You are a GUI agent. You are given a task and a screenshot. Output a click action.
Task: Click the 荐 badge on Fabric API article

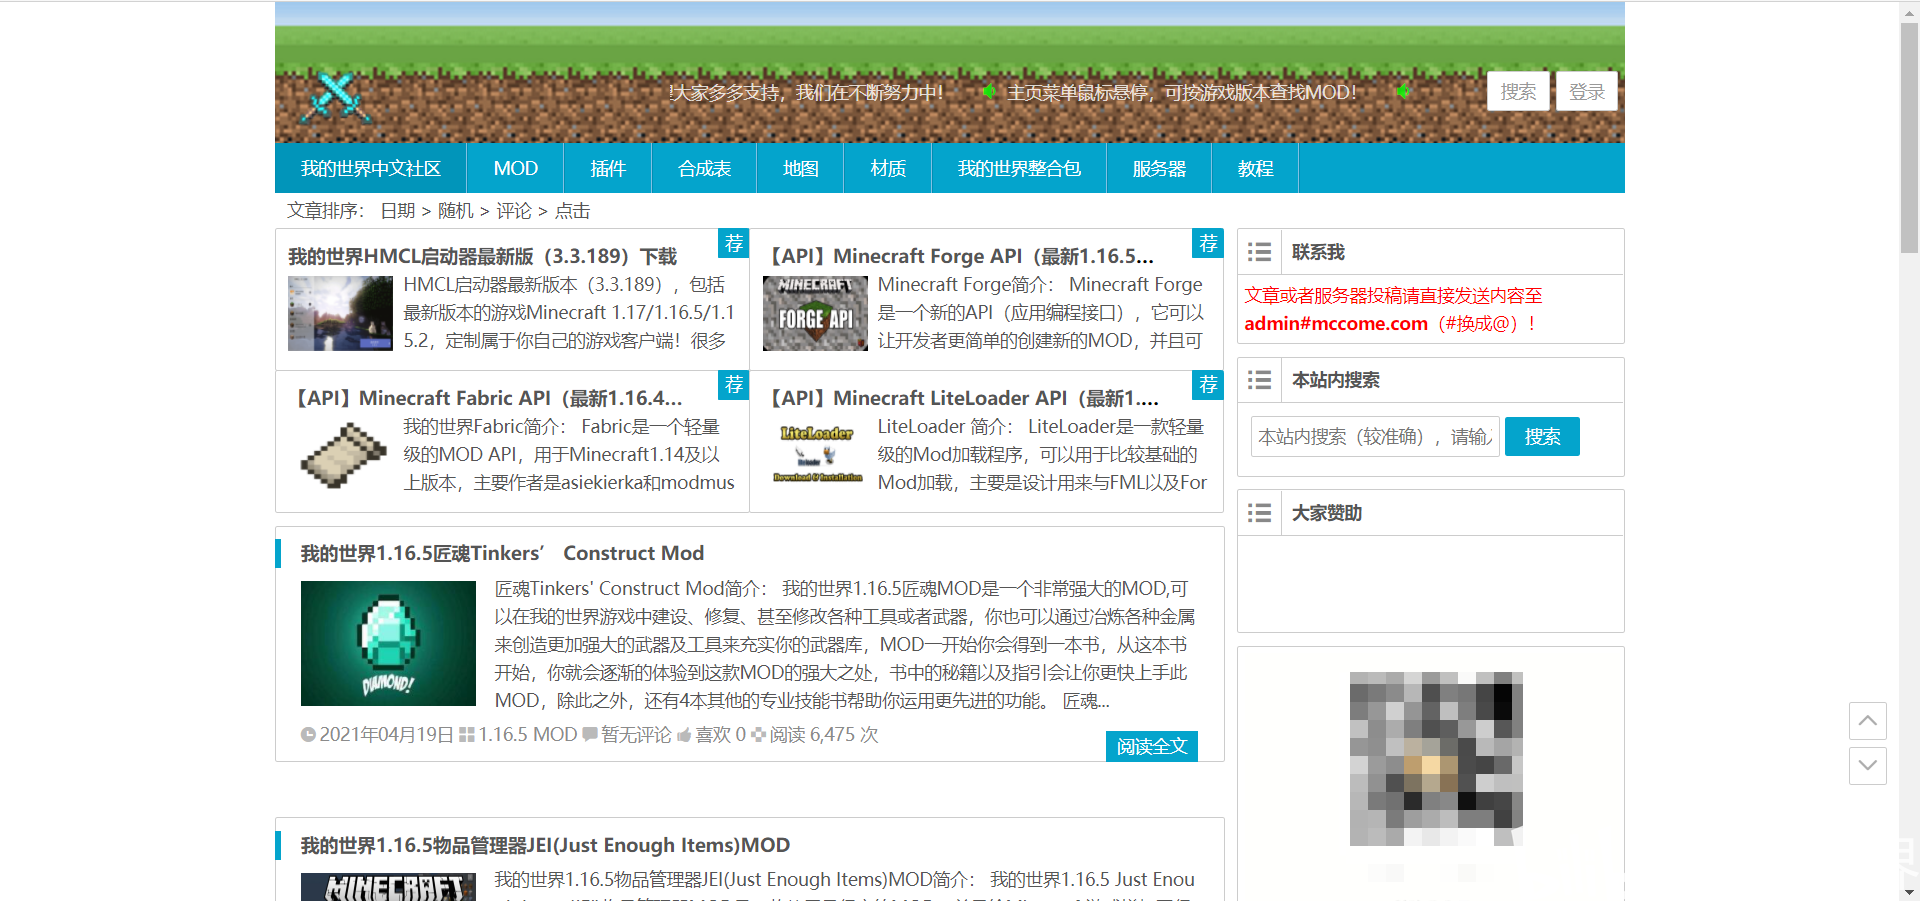click(x=733, y=385)
